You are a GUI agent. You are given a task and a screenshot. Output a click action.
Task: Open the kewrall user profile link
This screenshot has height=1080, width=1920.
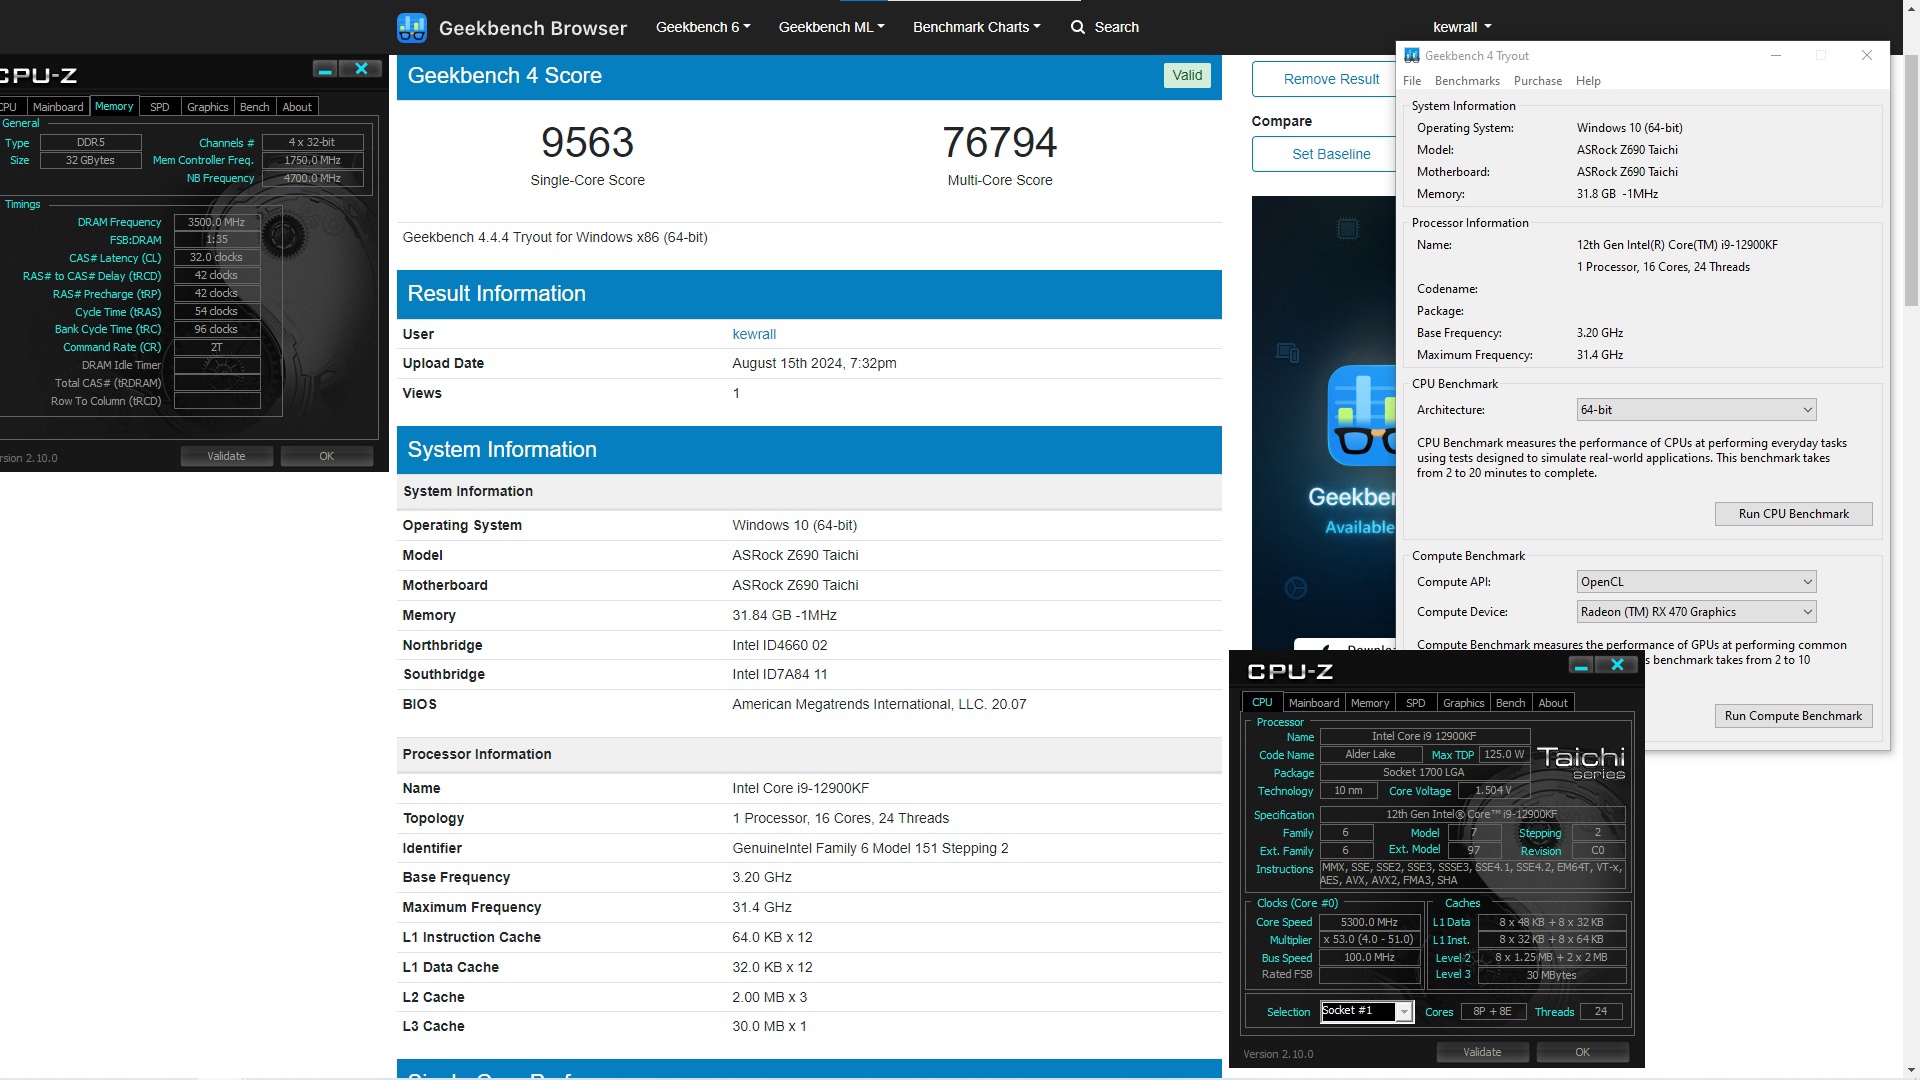(x=754, y=334)
